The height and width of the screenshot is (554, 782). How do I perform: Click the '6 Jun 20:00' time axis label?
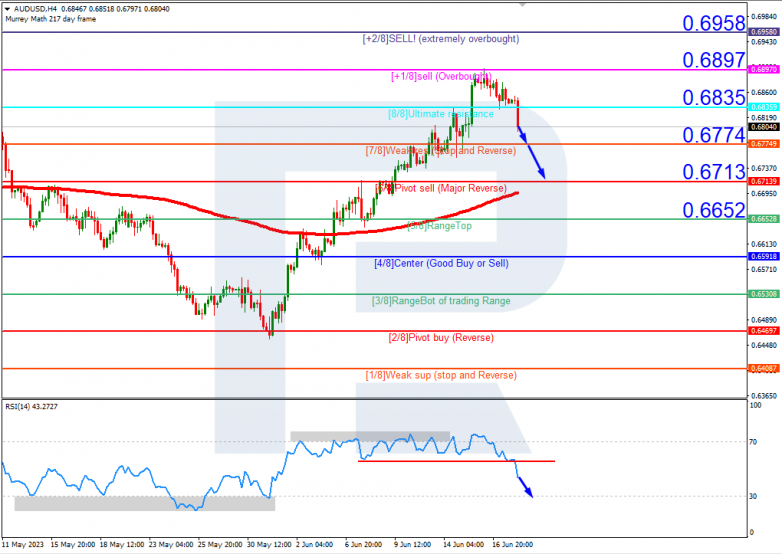pos(364,545)
